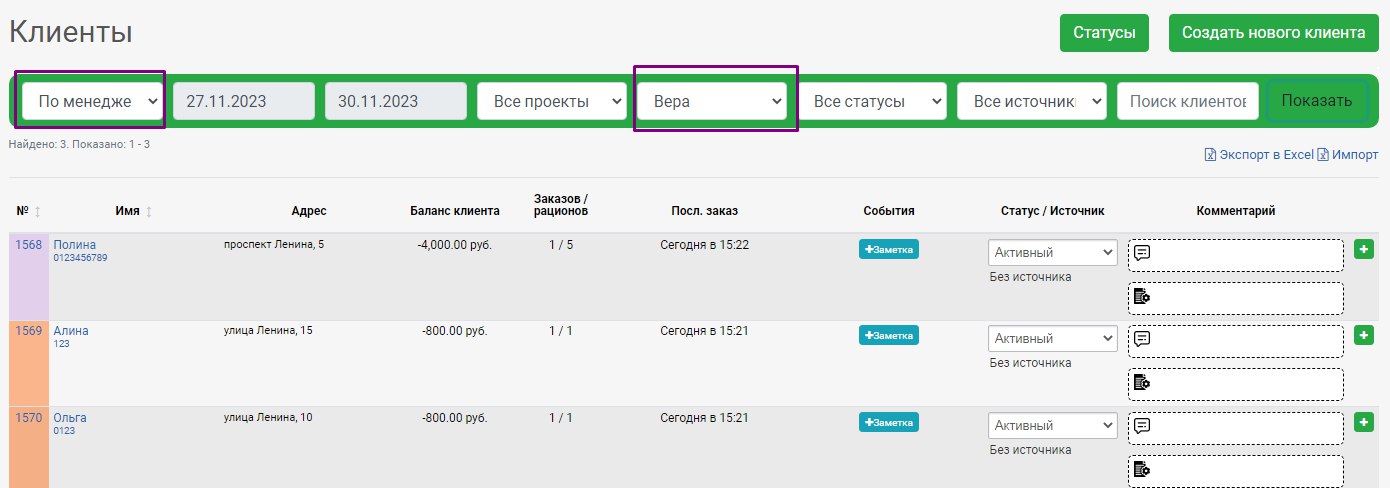The height and width of the screenshot is (488, 1390).
Task: Click the document settings icon in Полина's row
Action: tap(1142, 296)
